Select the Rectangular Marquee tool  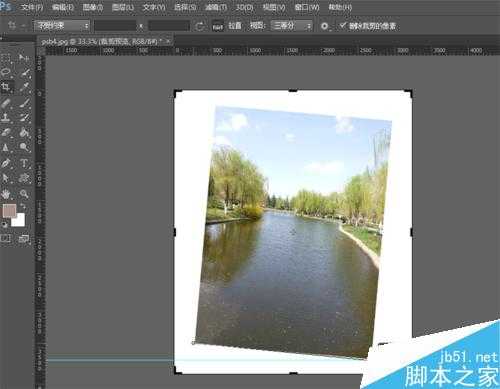point(6,58)
